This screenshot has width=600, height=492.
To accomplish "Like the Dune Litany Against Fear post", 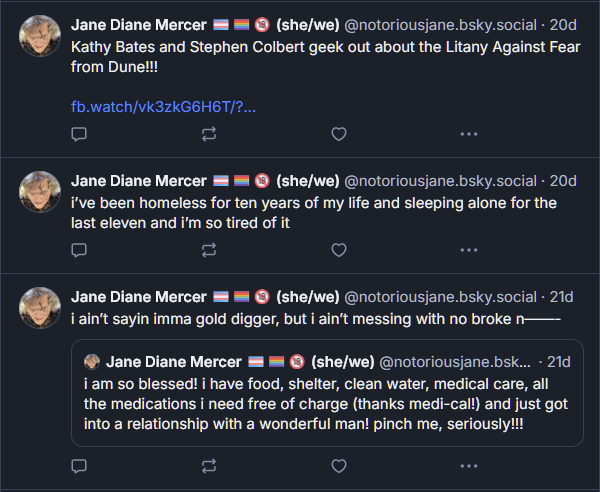I will point(339,134).
